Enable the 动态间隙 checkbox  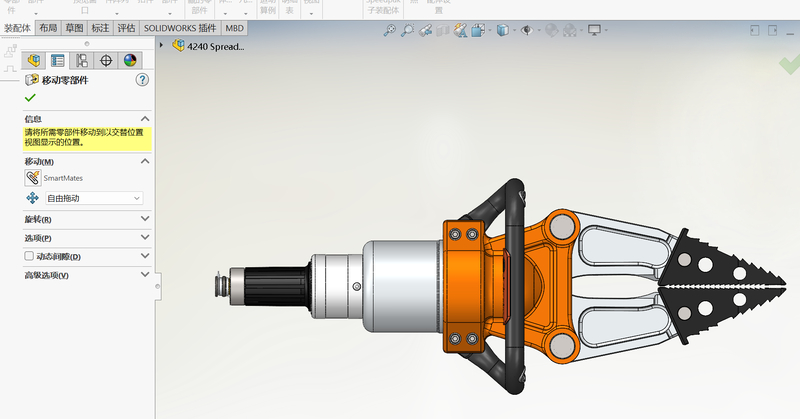click(30, 257)
